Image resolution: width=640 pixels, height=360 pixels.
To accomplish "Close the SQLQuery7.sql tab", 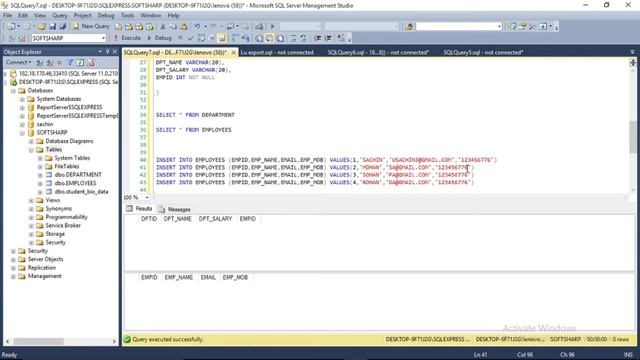I will pos(234,53).
